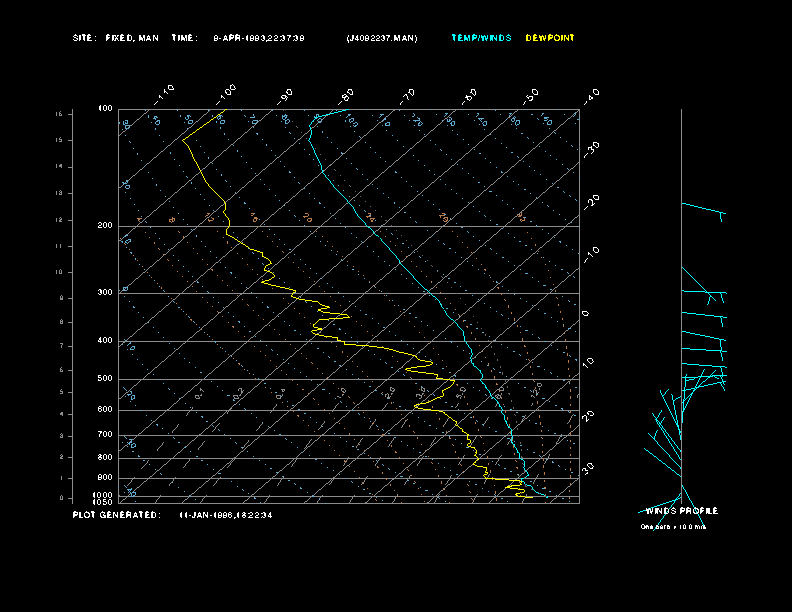Viewport: 792px width, 612px height.
Task: Click the 100 pressure level label
Action: tap(105, 109)
